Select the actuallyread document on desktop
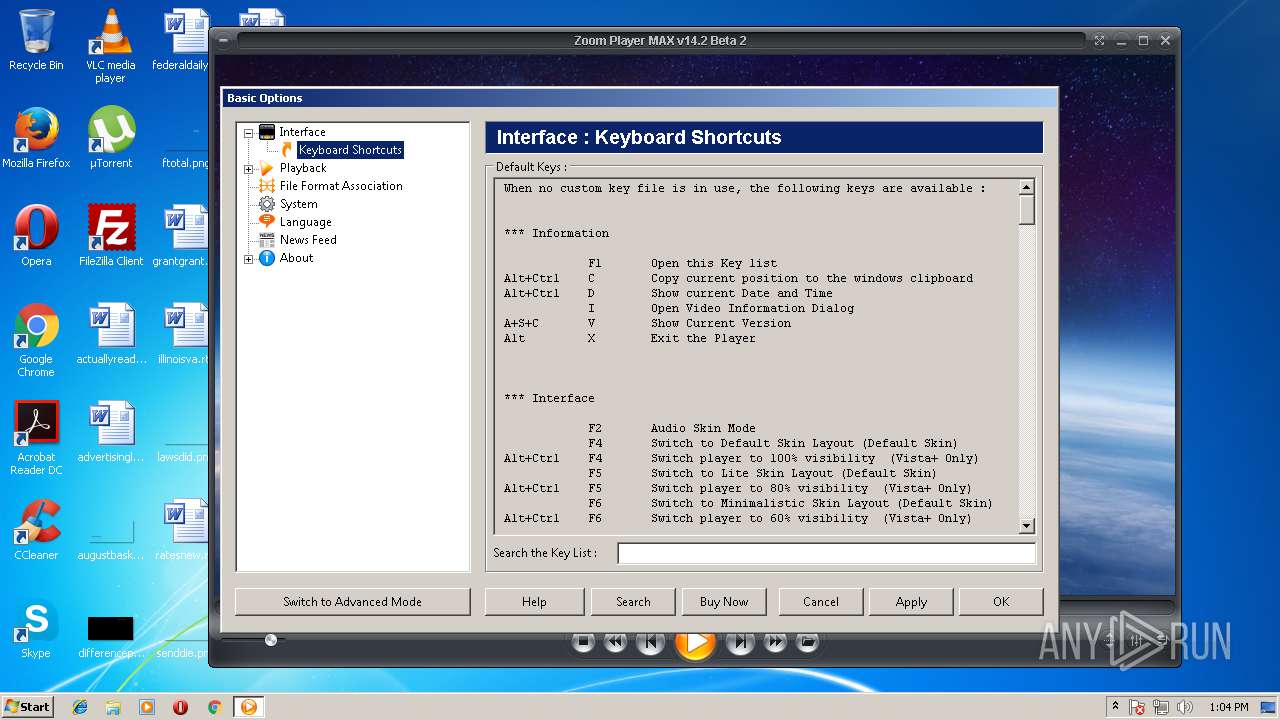 click(x=111, y=335)
